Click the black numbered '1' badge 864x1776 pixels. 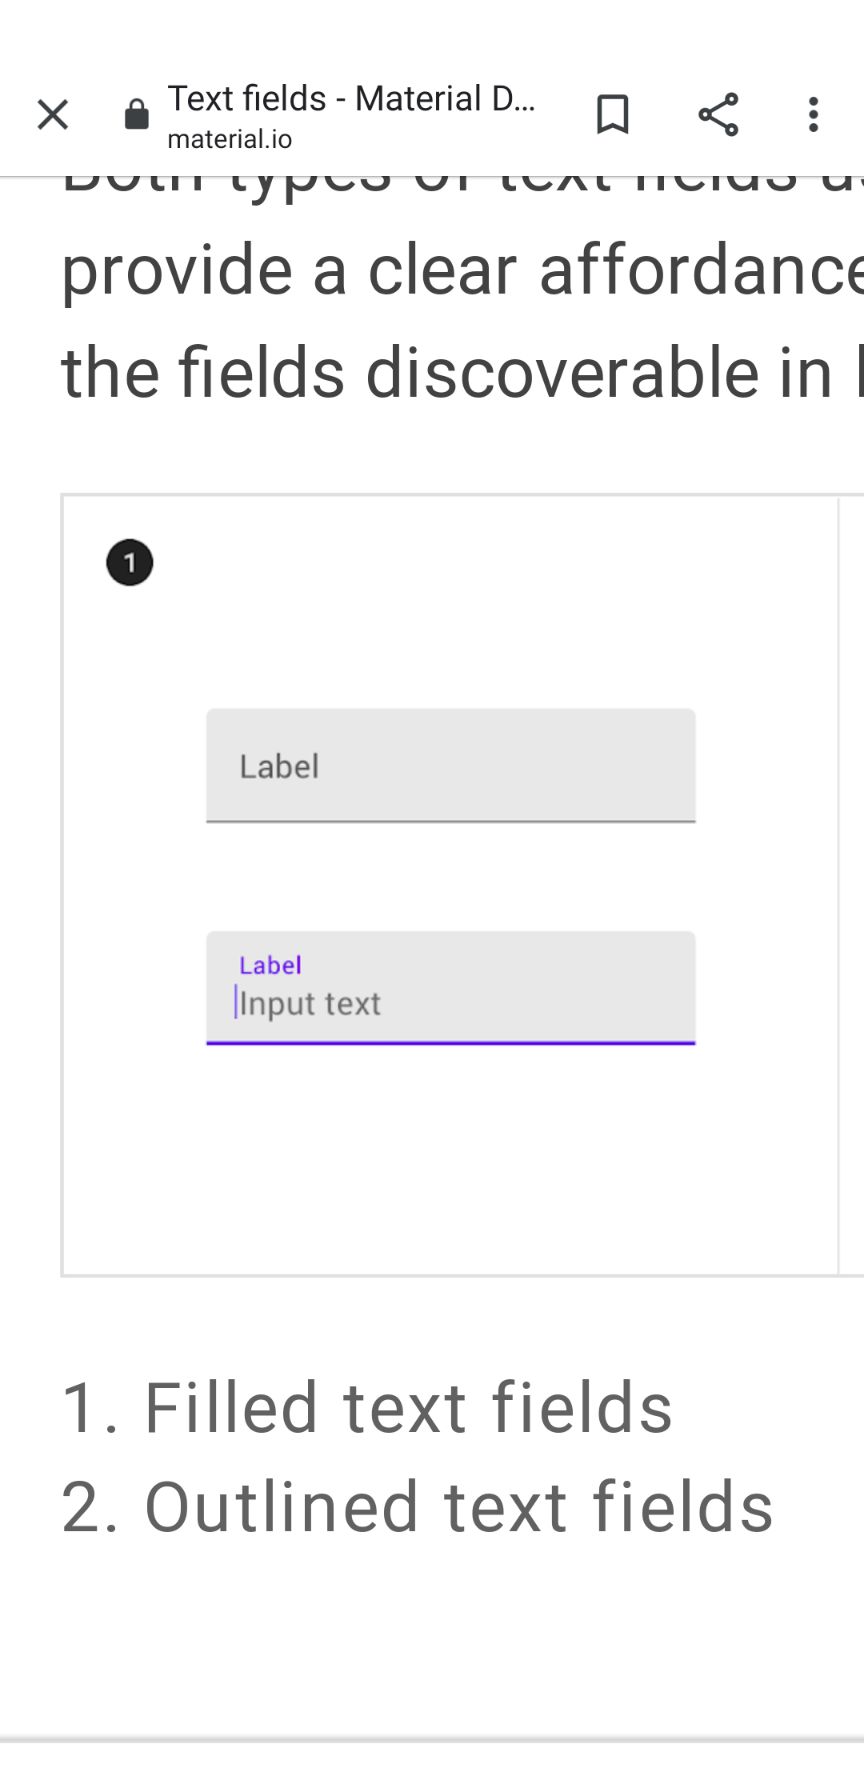130,563
